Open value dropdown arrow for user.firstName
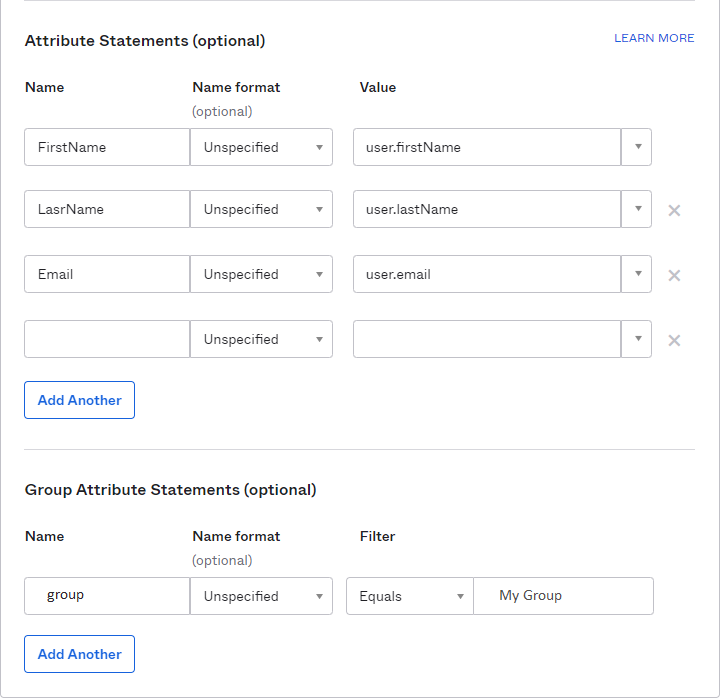The width and height of the screenshot is (726, 700). (x=637, y=147)
